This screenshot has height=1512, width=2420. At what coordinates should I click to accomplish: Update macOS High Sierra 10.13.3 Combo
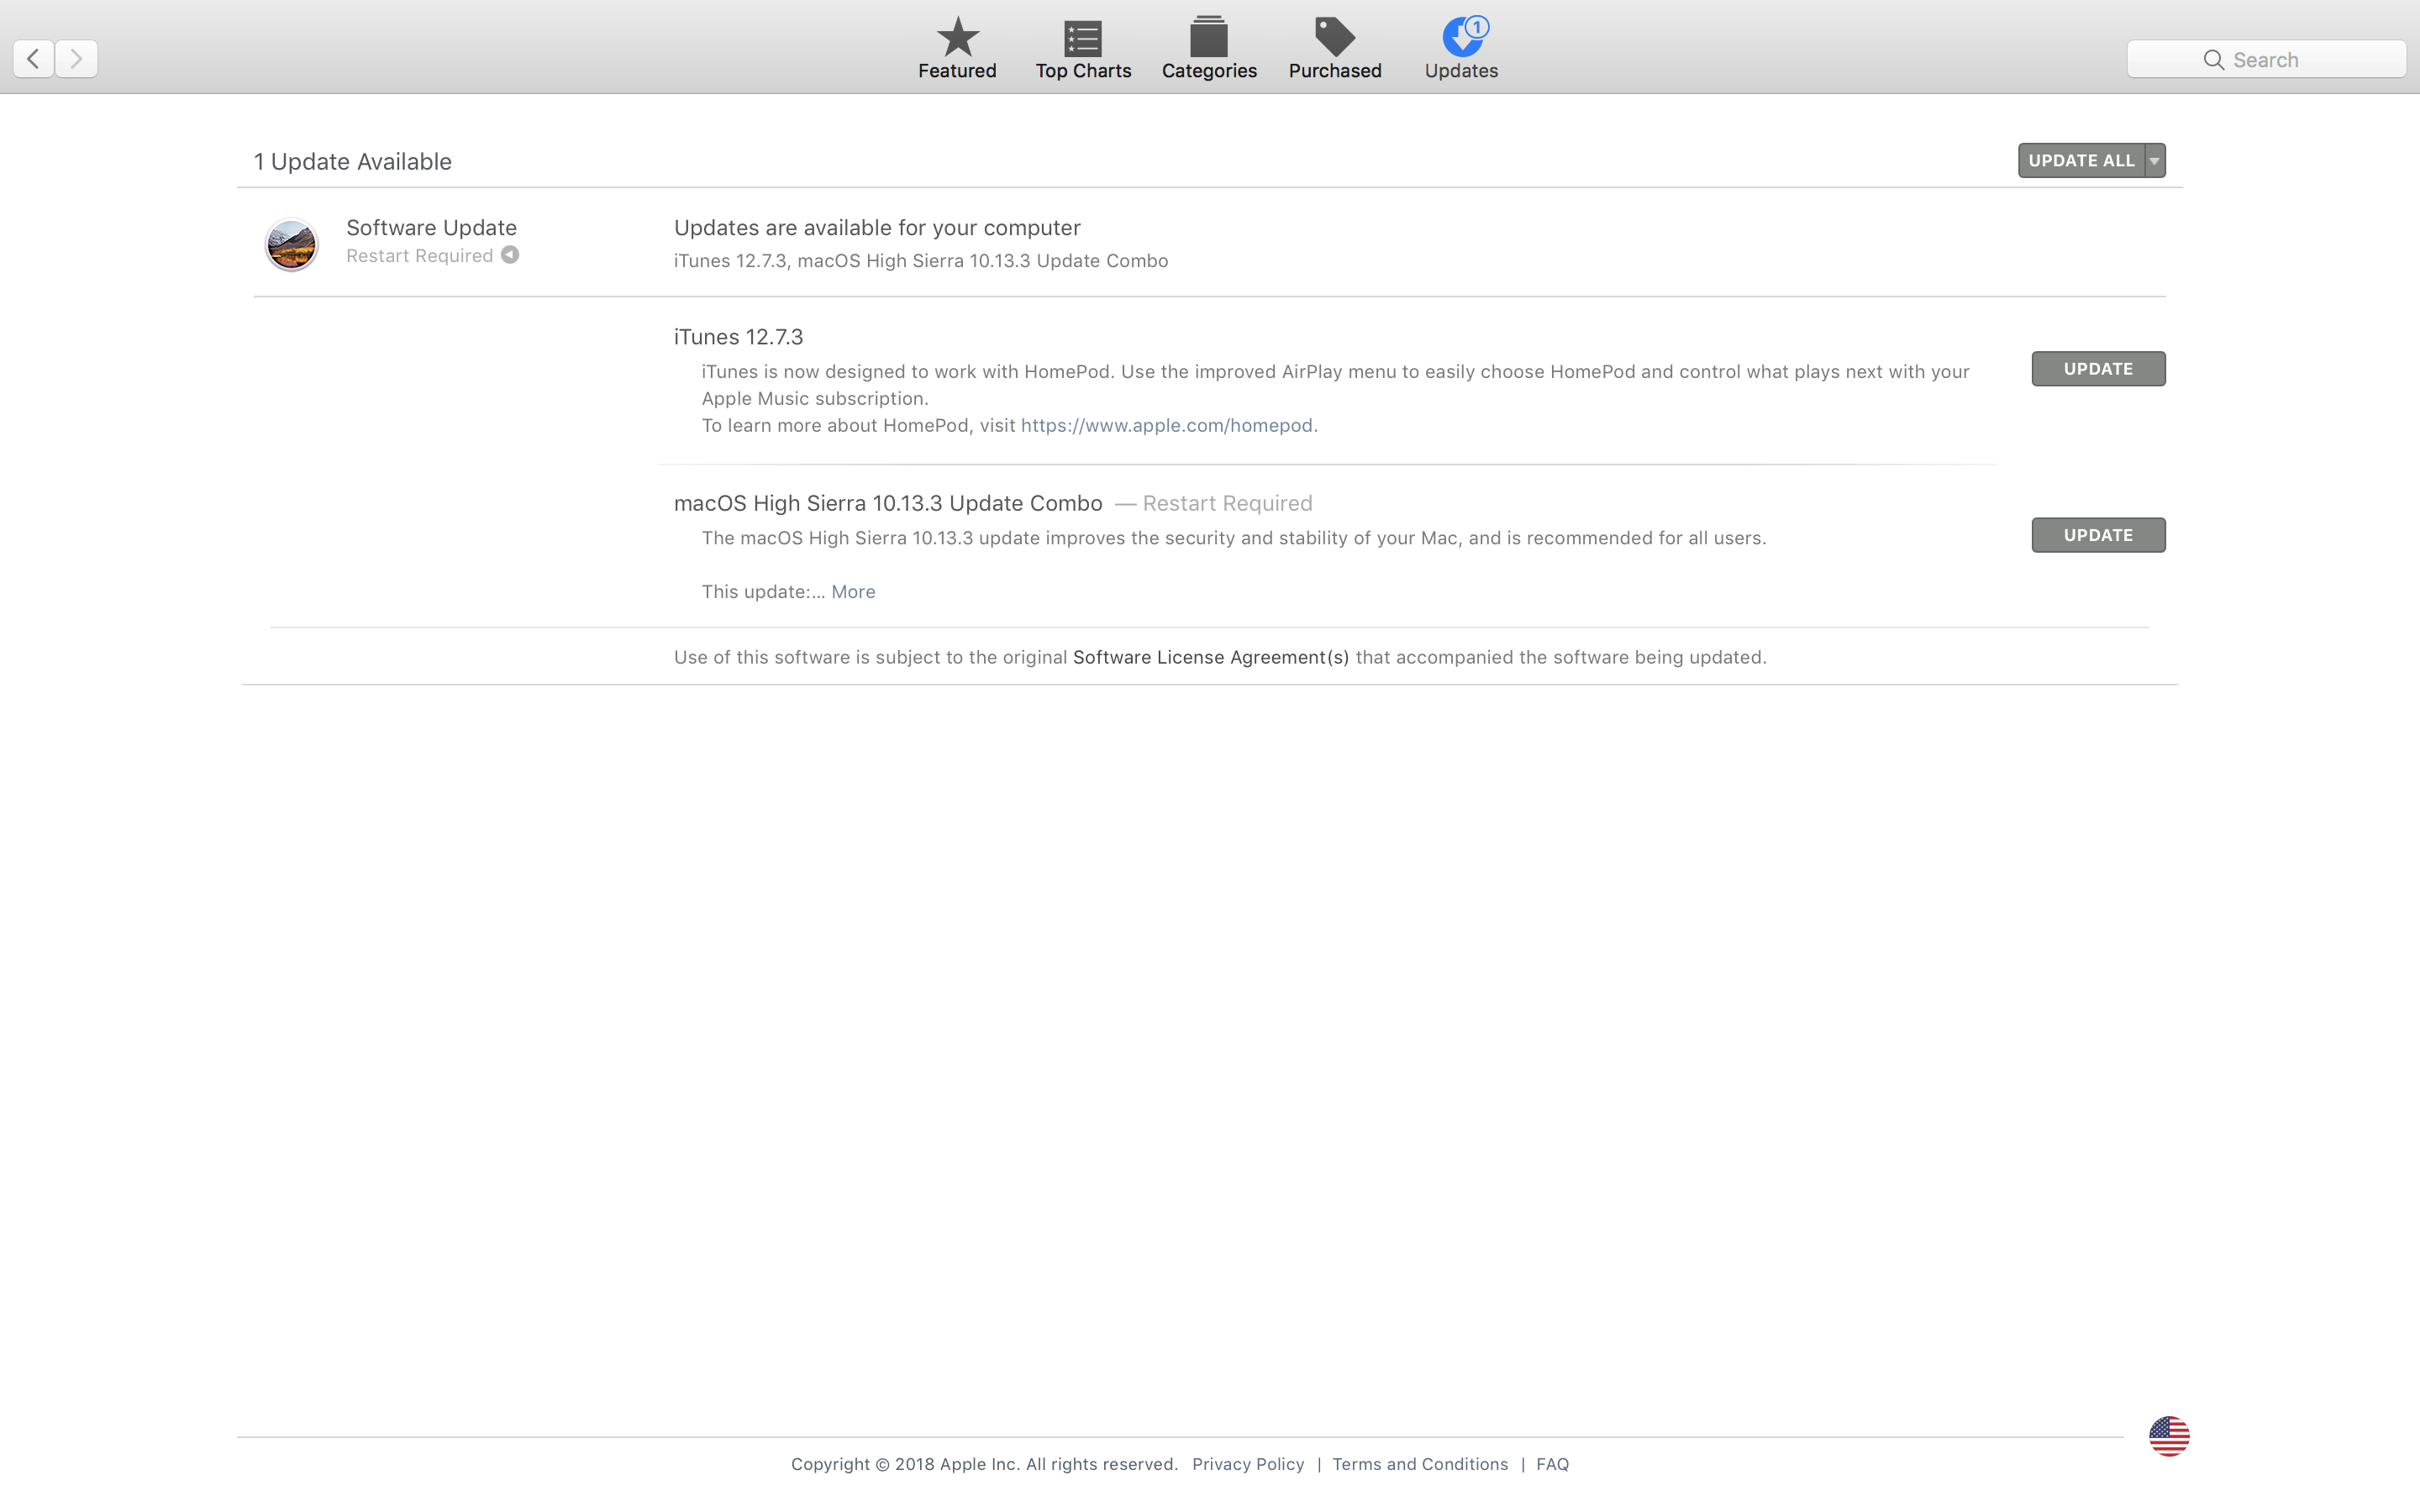pos(2098,535)
